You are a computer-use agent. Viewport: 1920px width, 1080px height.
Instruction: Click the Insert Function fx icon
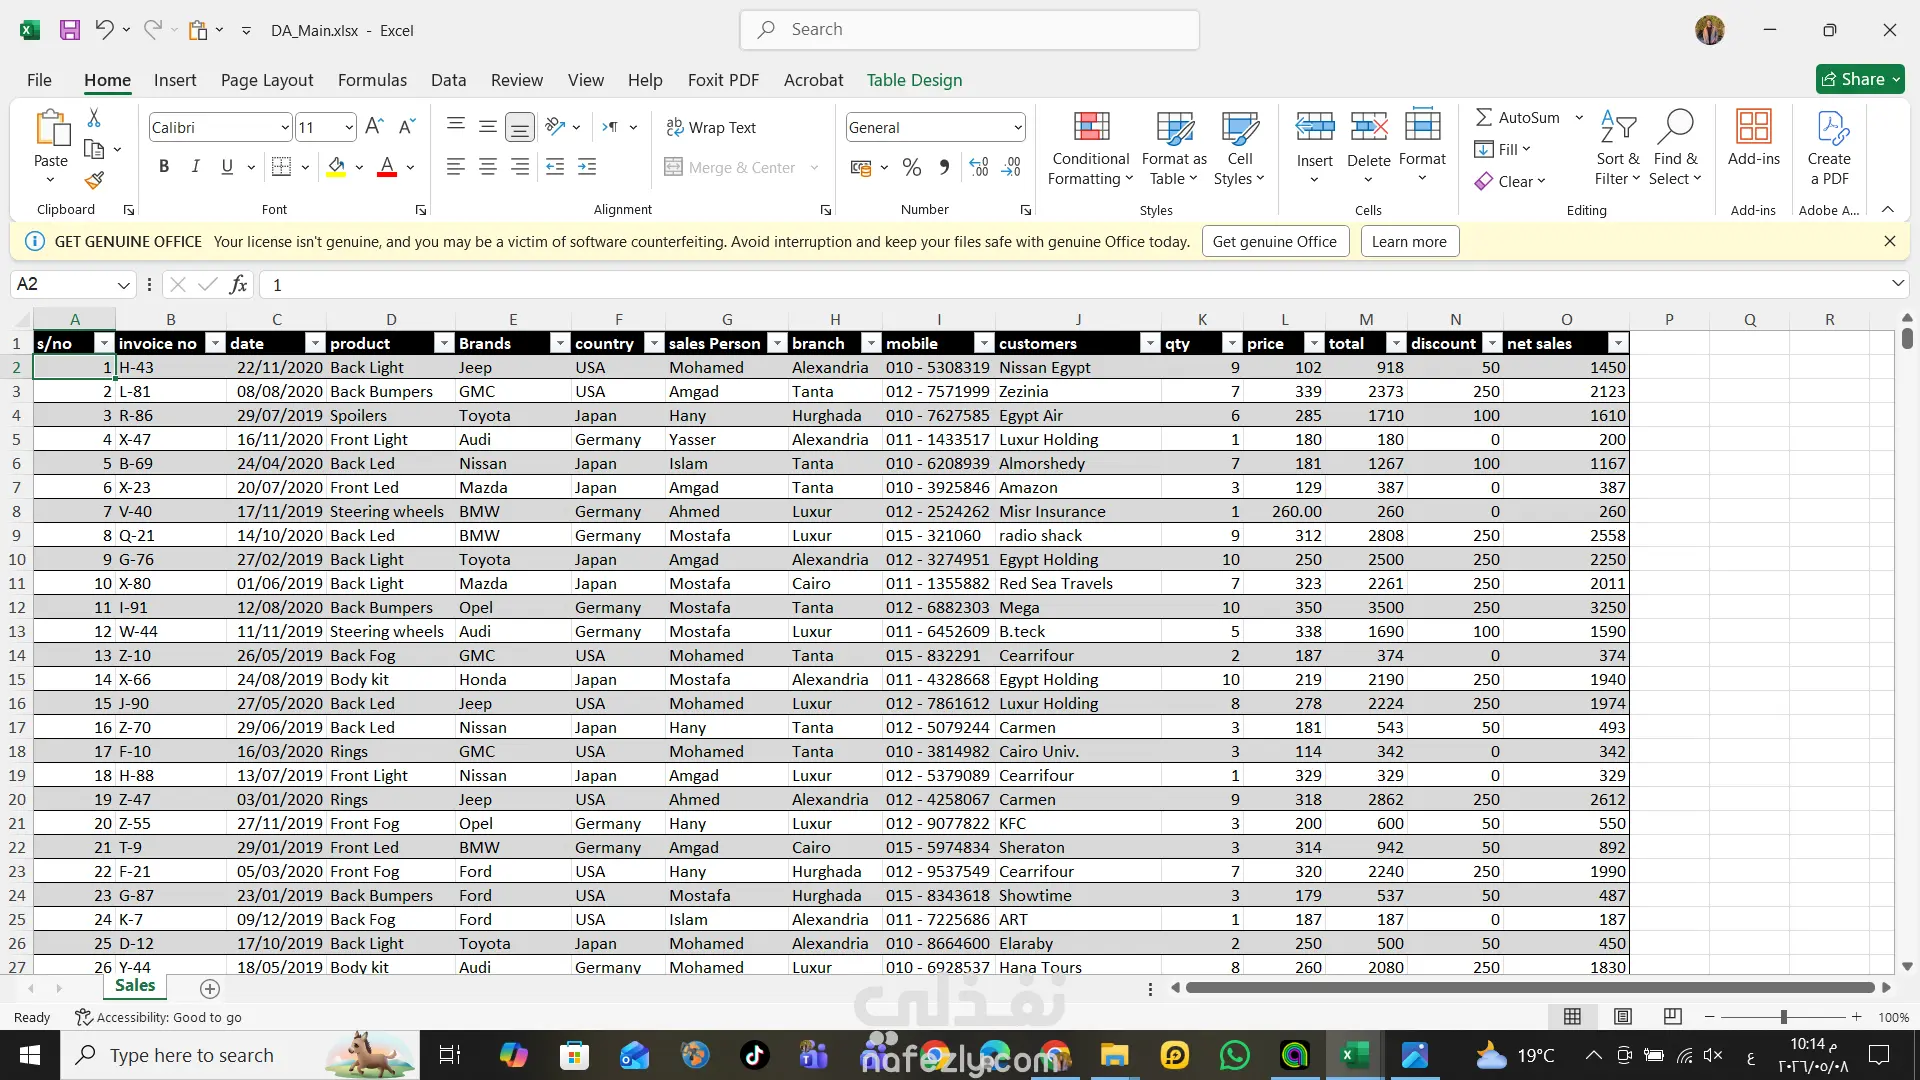[x=238, y=285]
